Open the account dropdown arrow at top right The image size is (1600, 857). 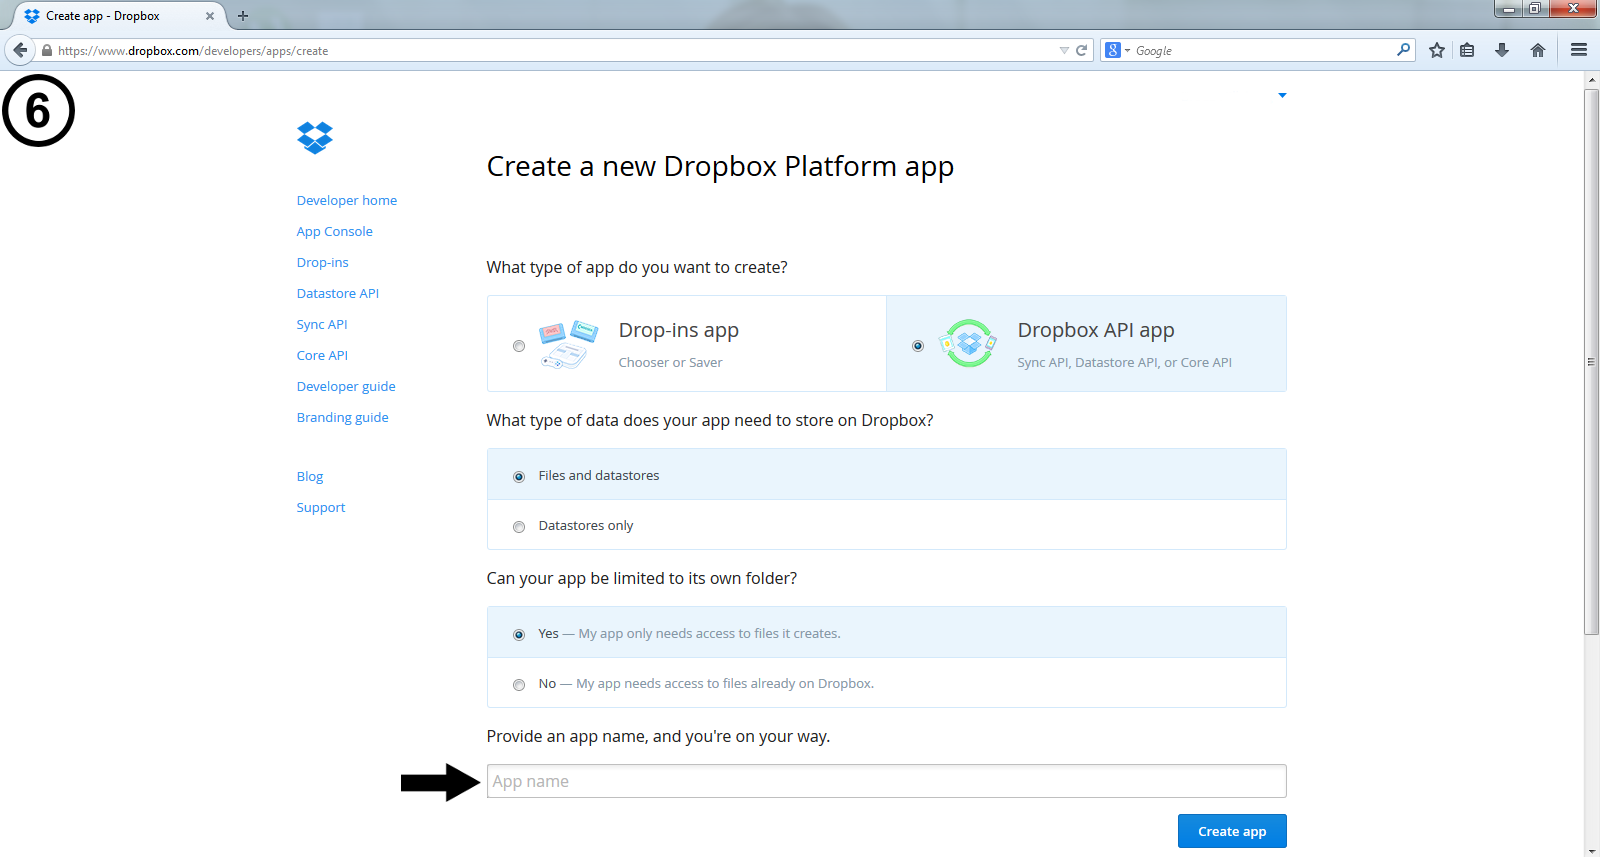[x=1282, y=95]
